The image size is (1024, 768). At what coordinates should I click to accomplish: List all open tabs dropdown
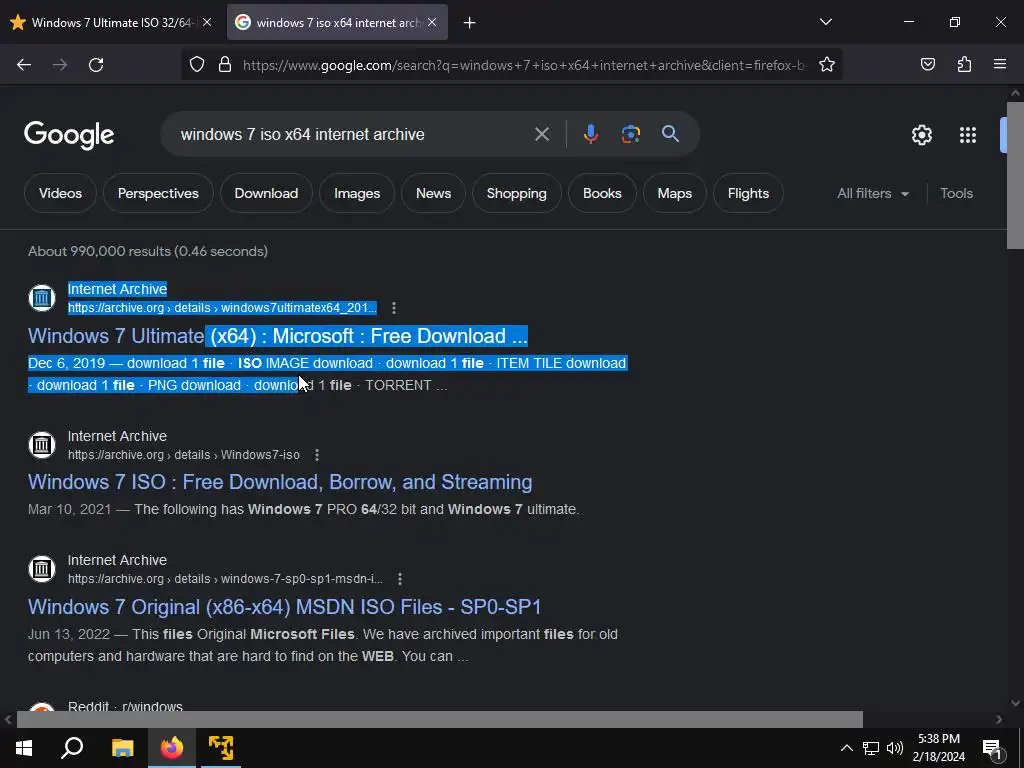coord(825,22)
